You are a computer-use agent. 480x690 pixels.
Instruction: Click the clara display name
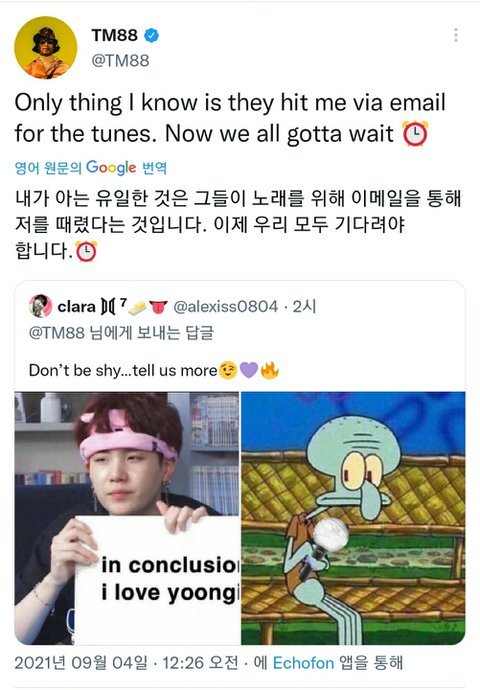coord(77,306)
